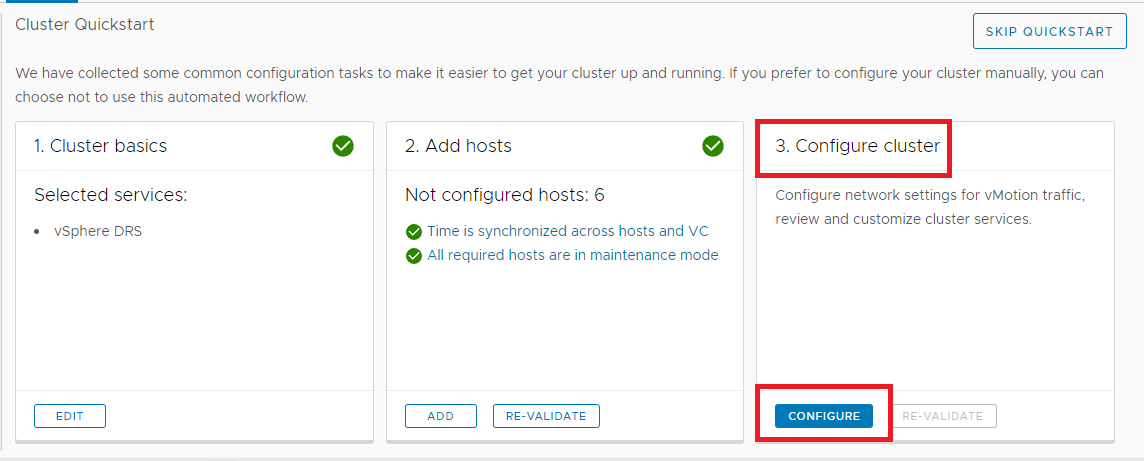Start cluster setup with the CONFIGURE button
Viewport: 1144px width, 461px height.
pyautogui.click(x=824, y=416)
